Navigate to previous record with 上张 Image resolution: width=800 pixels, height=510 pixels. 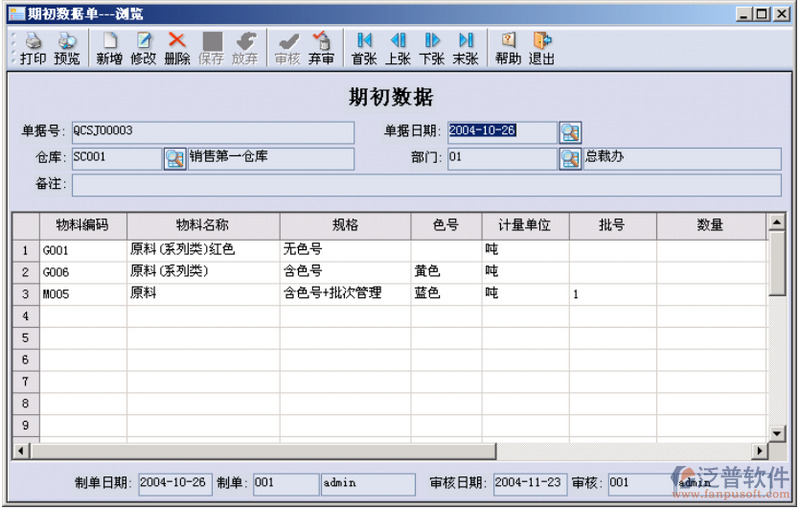(398, 48)
